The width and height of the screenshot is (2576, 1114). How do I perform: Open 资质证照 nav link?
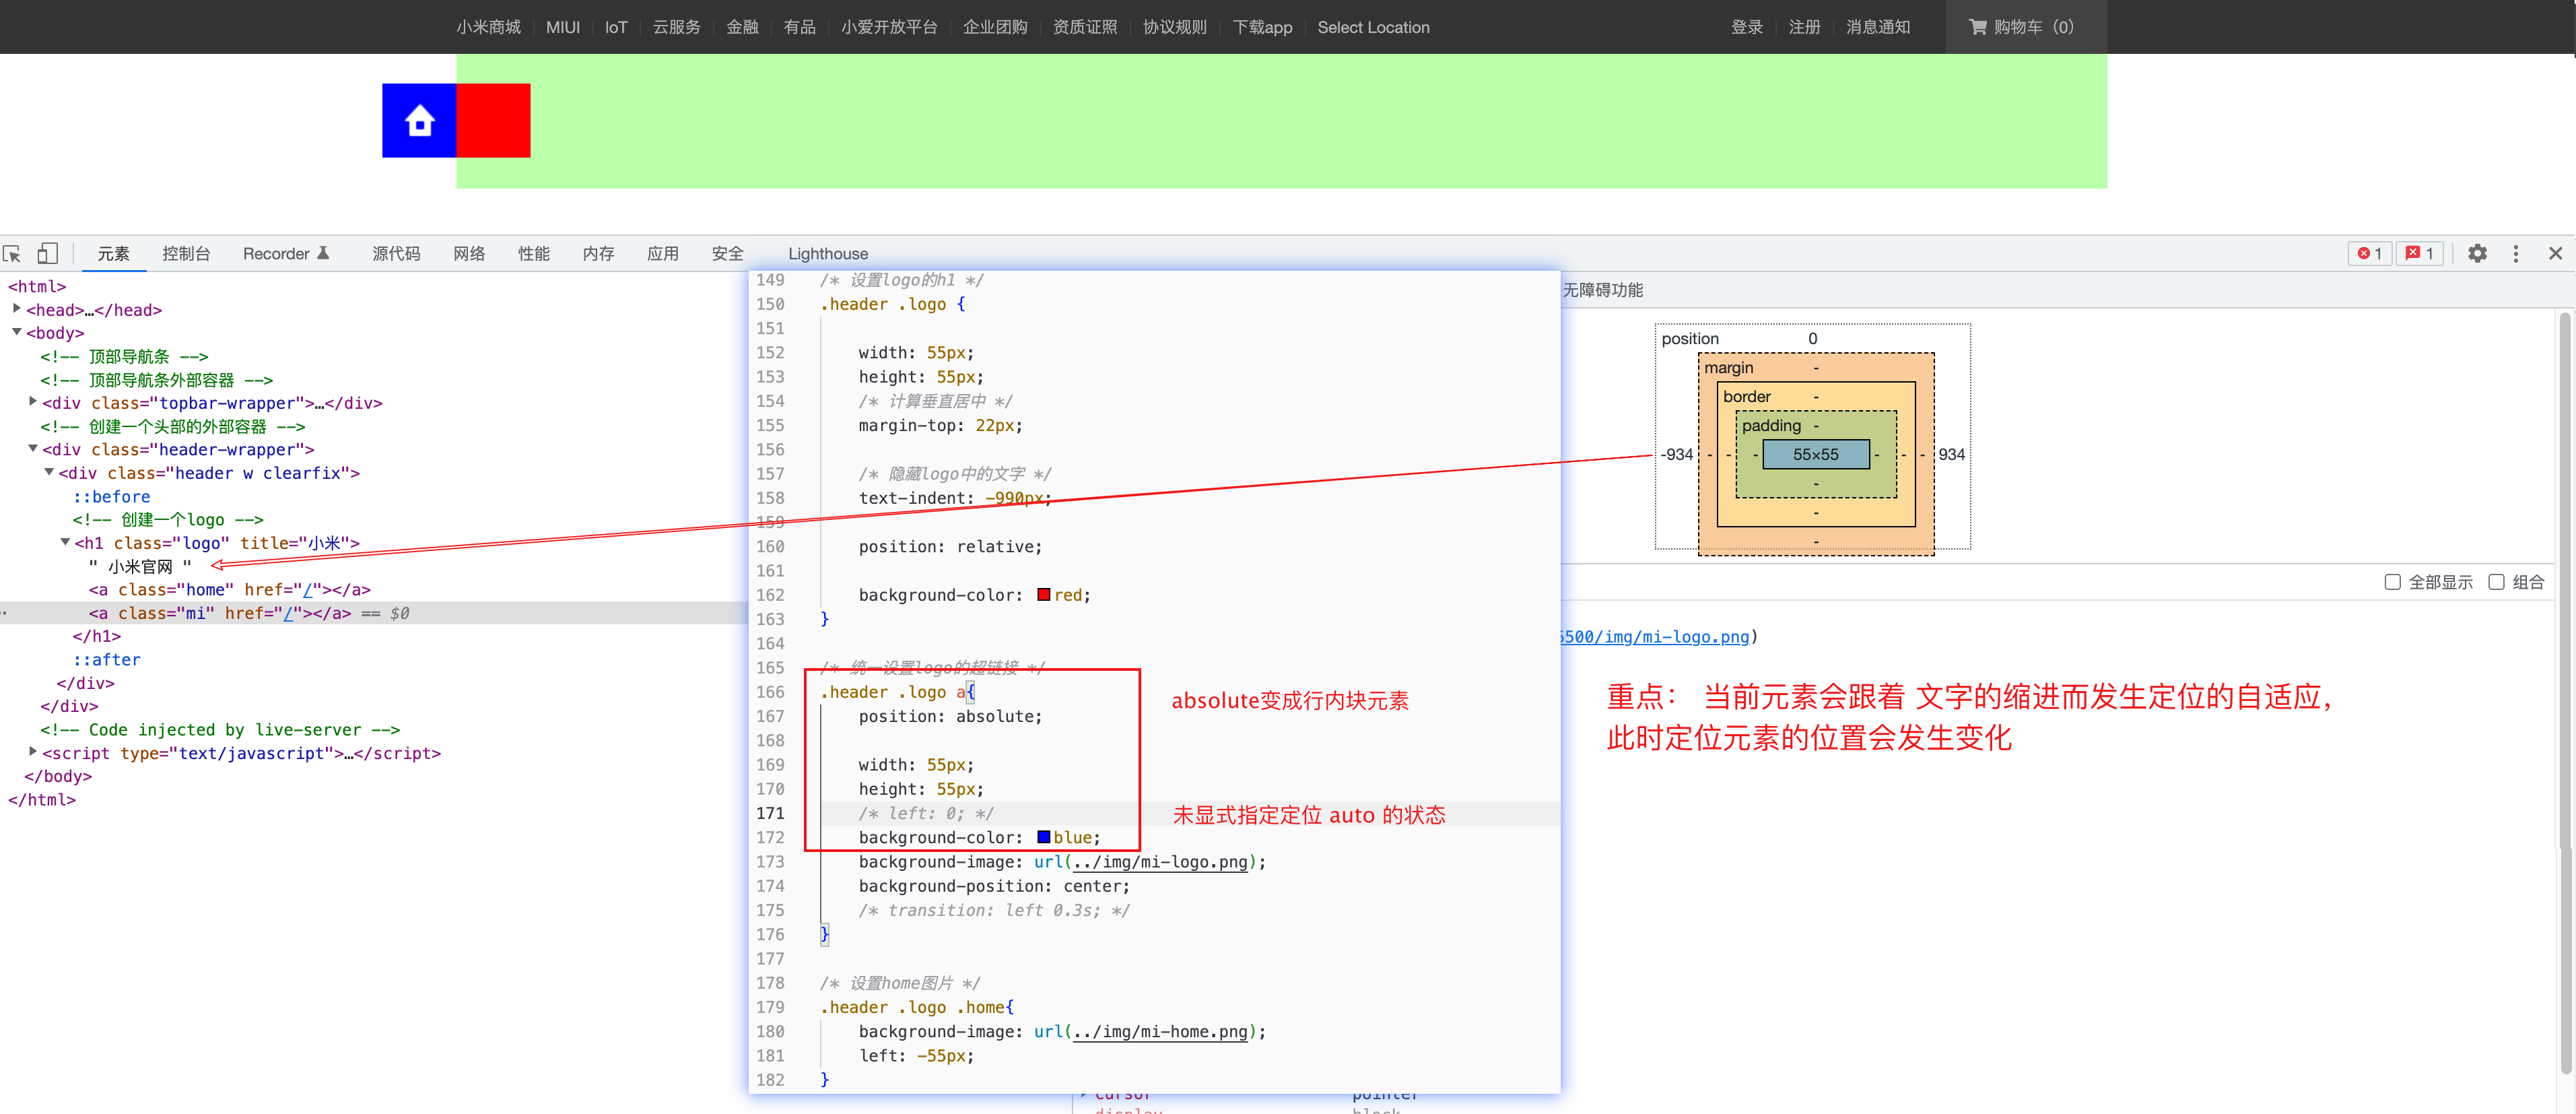coord(1085,27)
